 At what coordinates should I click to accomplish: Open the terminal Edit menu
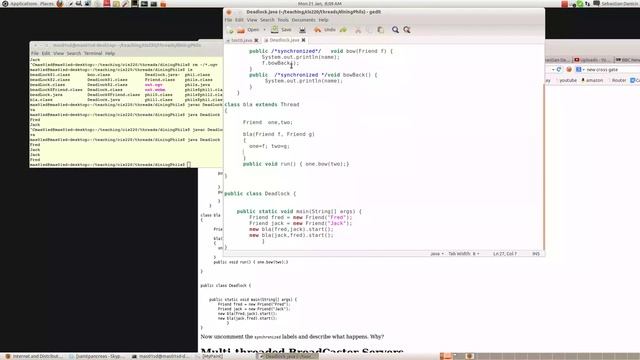tap(46, 53)
